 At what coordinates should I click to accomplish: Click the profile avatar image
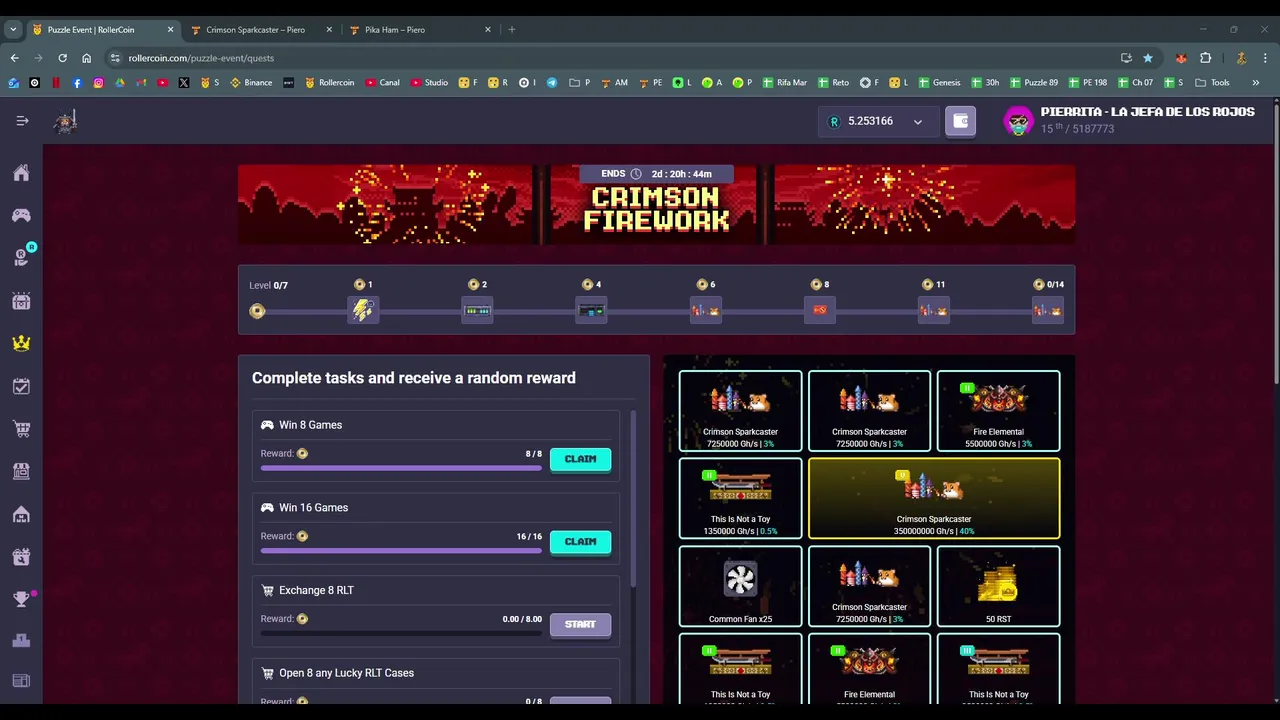[1018, 121]
